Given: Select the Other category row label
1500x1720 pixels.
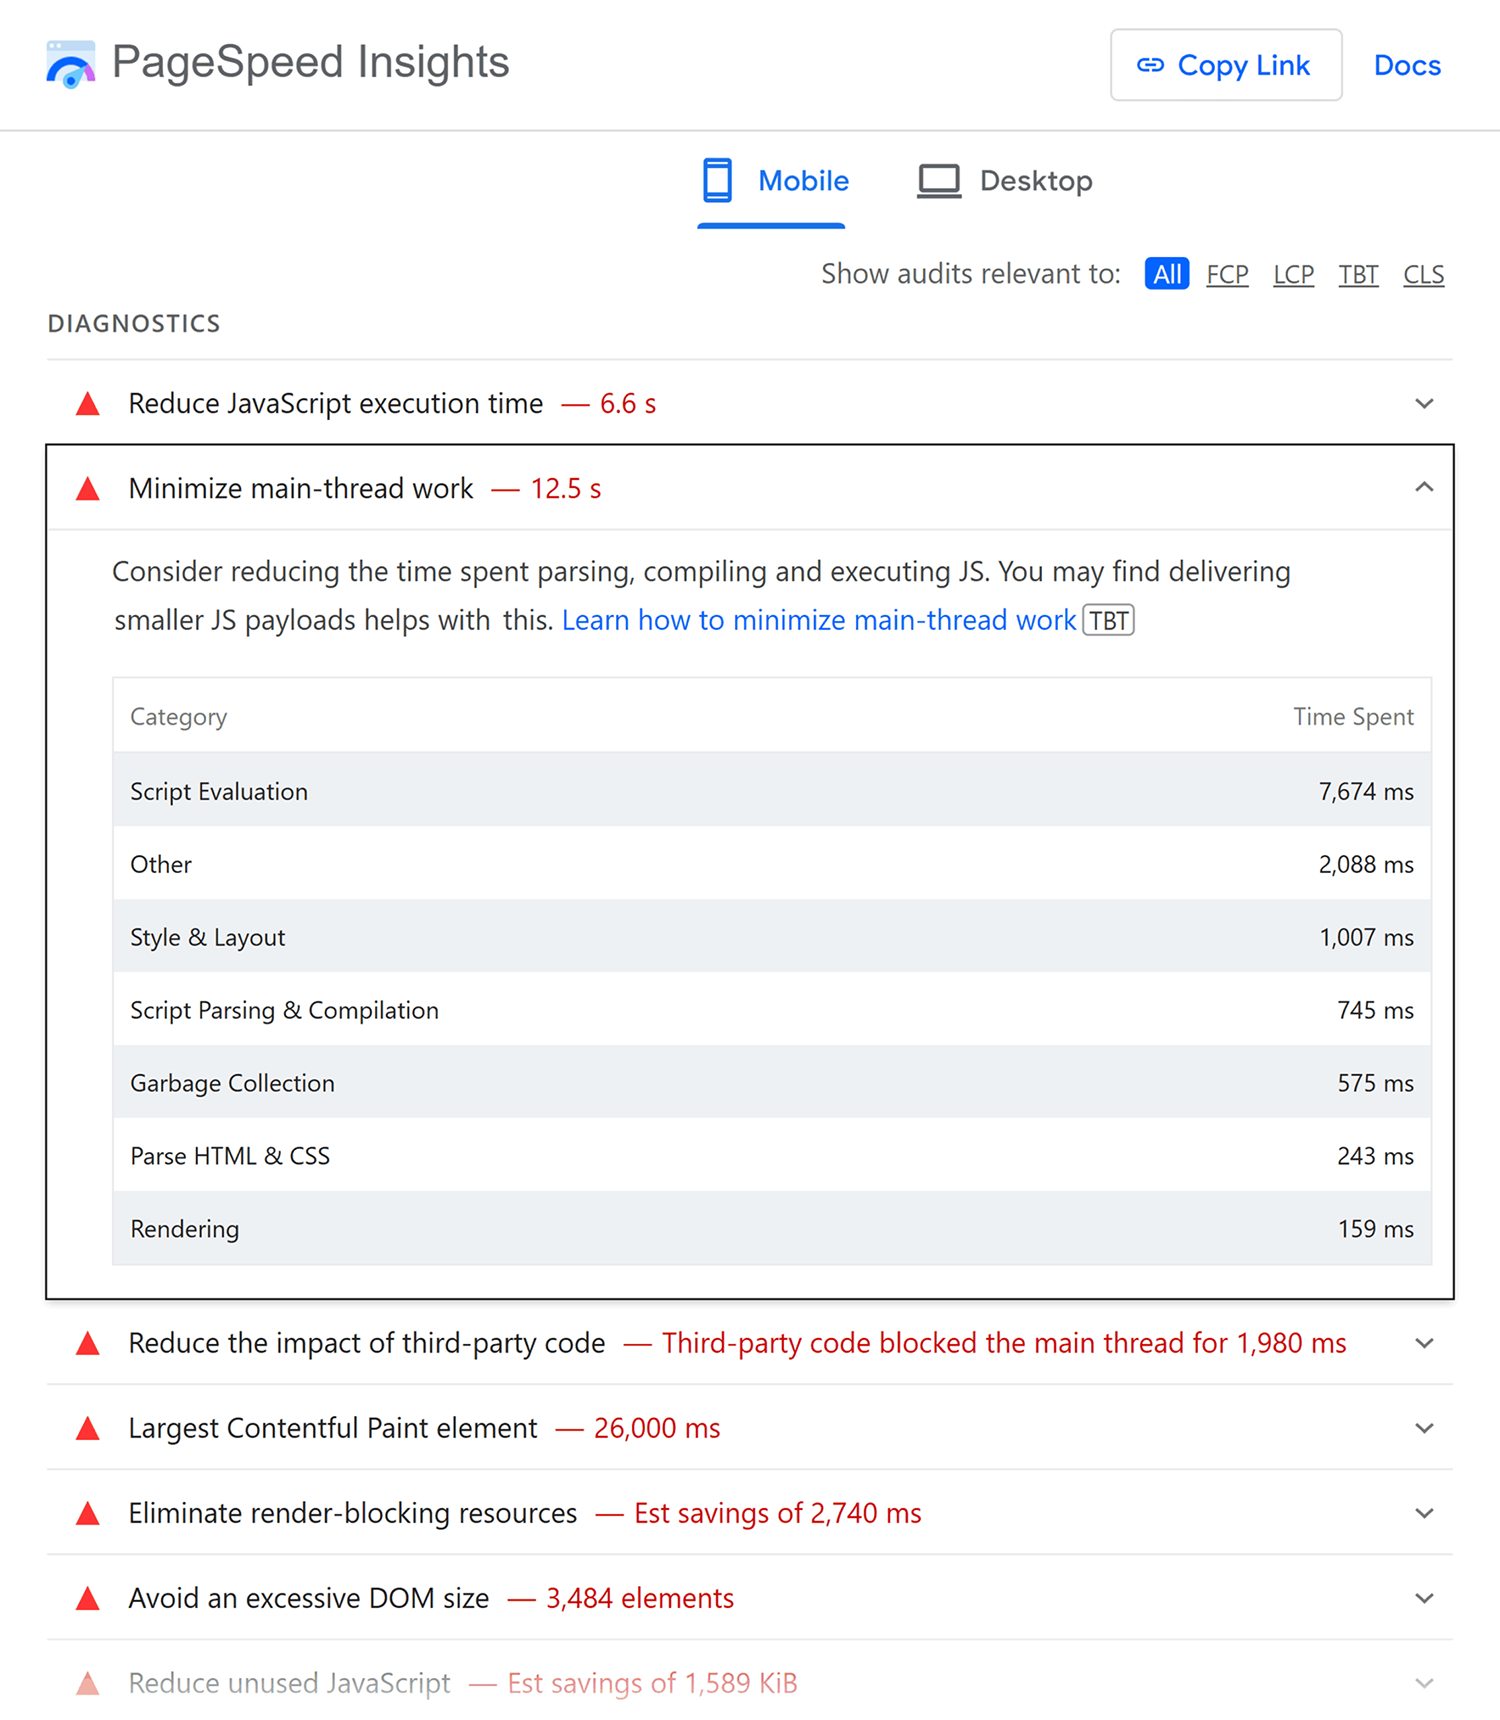Looking at the screenshot, I should pyautogui.click(x=161, y=865).
